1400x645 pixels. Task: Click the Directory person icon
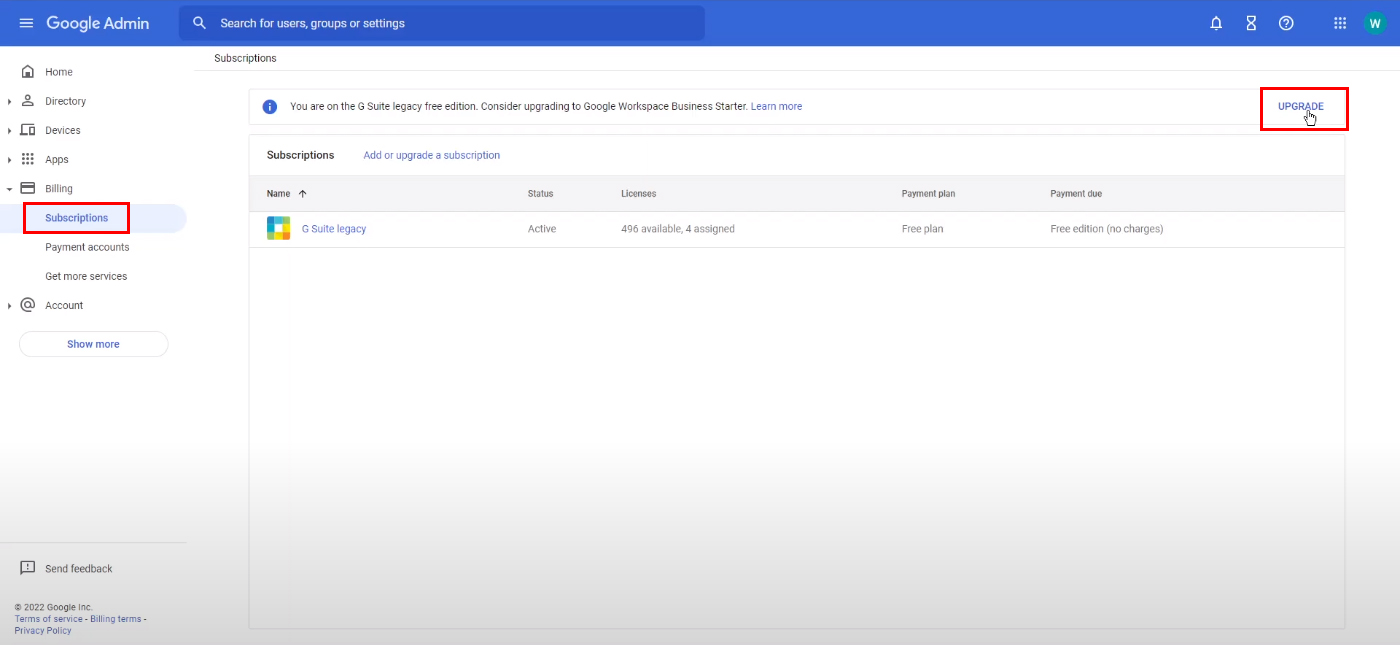tap(28, 101)
